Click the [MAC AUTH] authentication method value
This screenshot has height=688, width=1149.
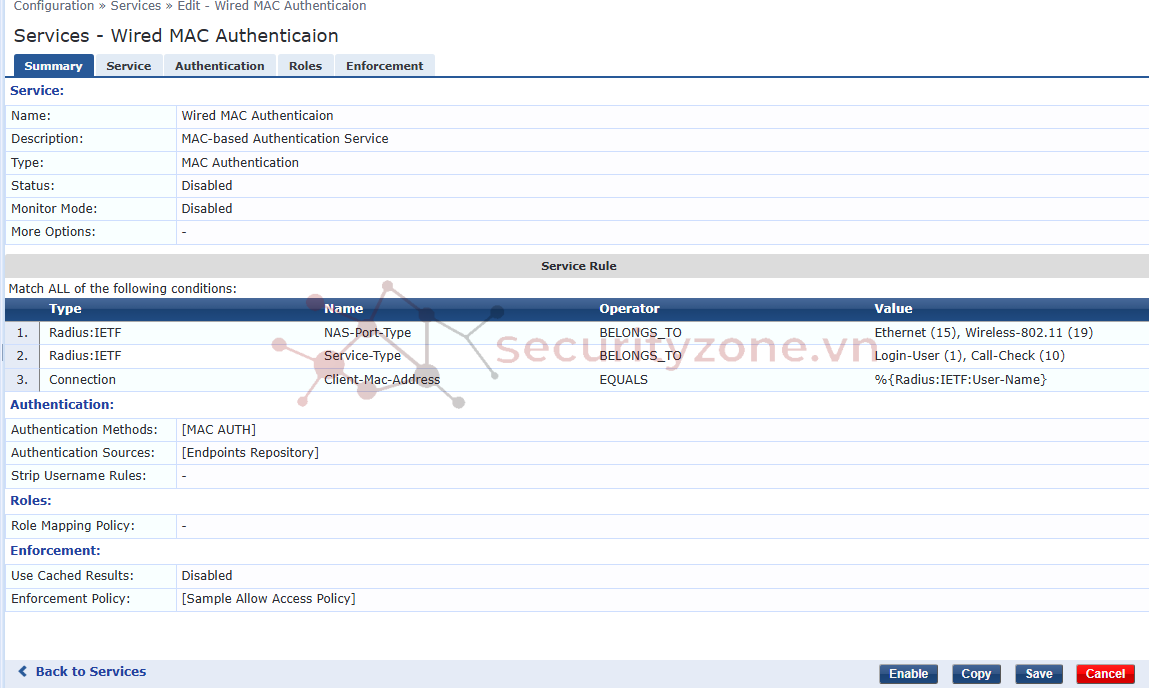coord(218,430)
